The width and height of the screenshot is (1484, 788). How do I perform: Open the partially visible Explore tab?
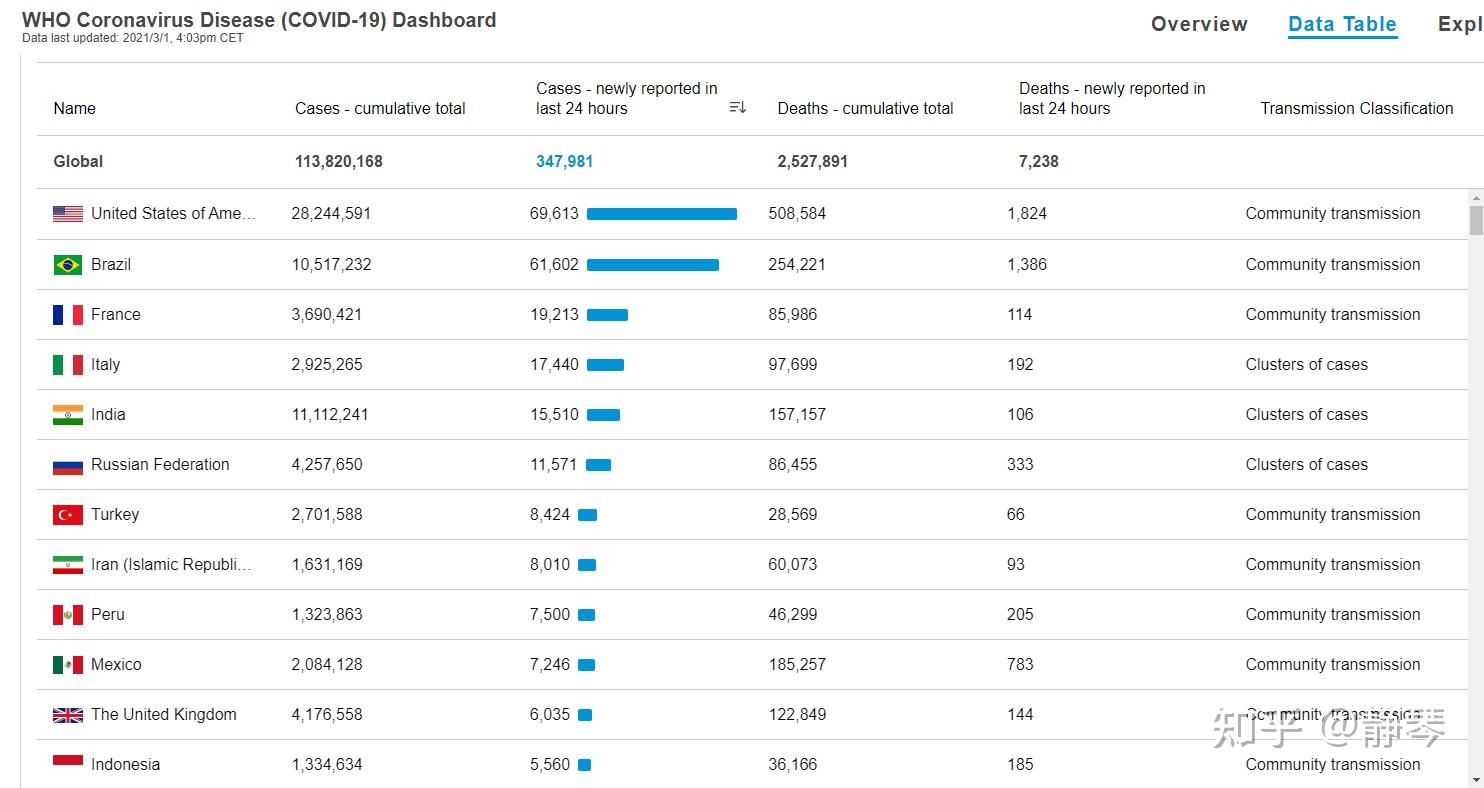1460,24
